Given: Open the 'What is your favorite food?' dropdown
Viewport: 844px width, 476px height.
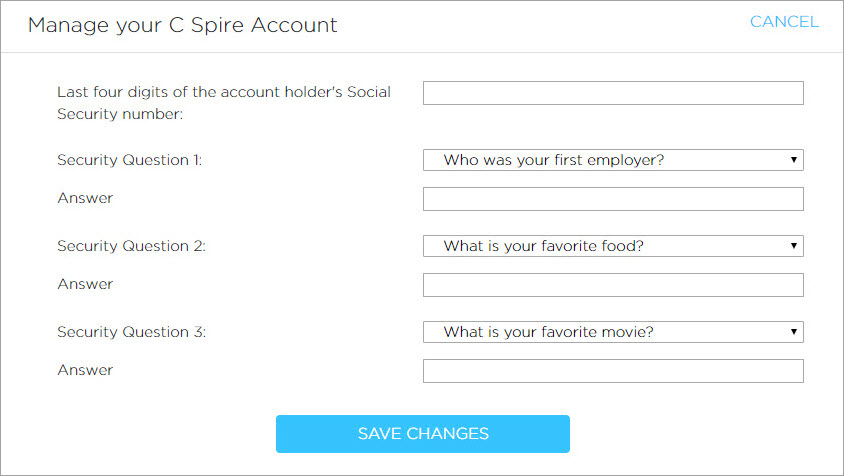Looking at the screenshot, I should pos(613,246).
